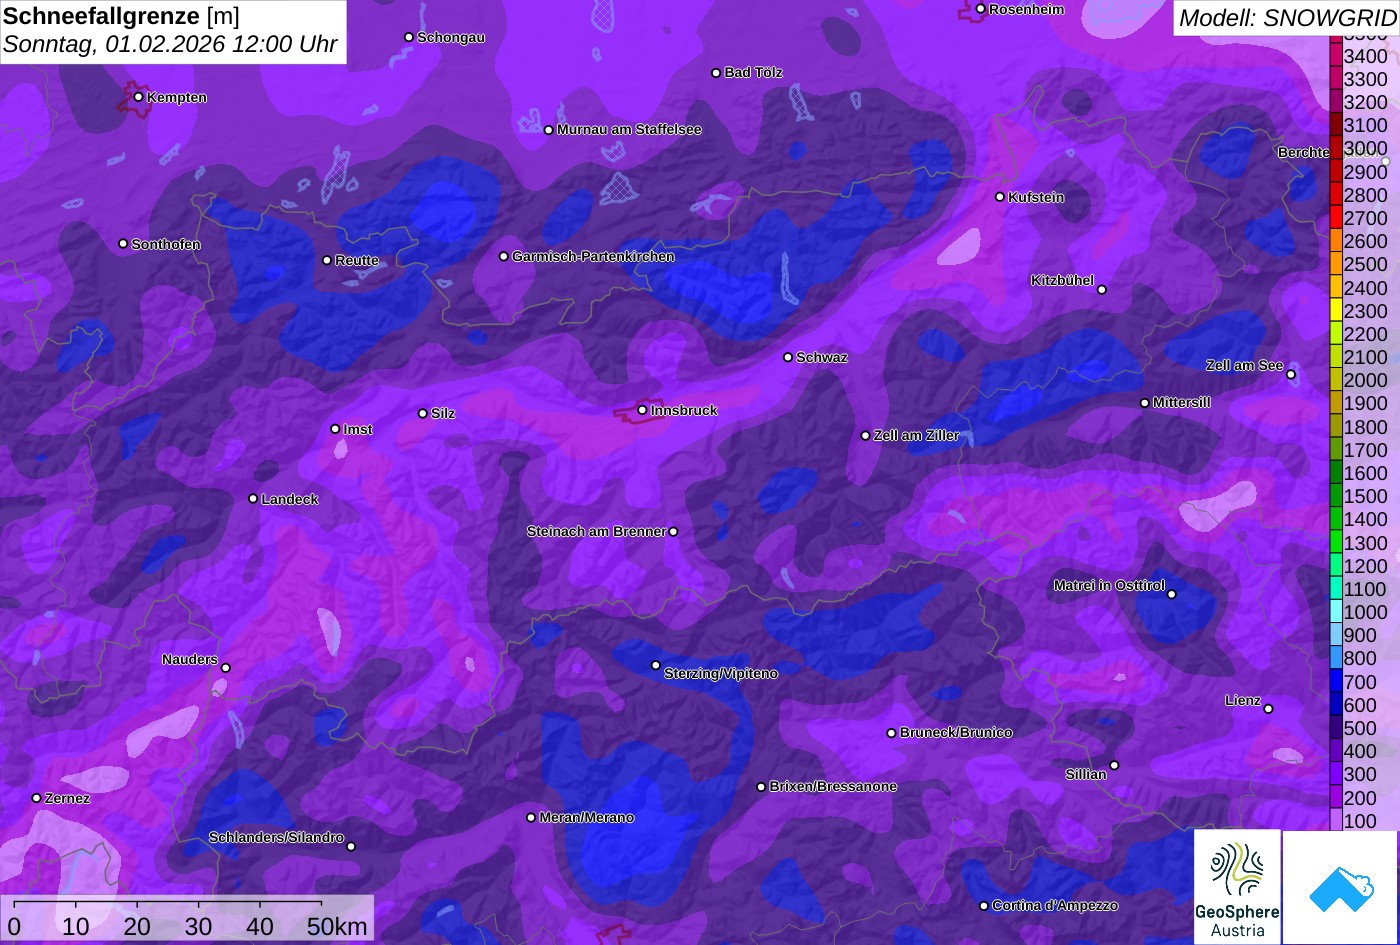Click the Murnau am Staffelsee label
Image resolution: width=1400 pixels, height=945 pixels.
(x=629, y=130)
